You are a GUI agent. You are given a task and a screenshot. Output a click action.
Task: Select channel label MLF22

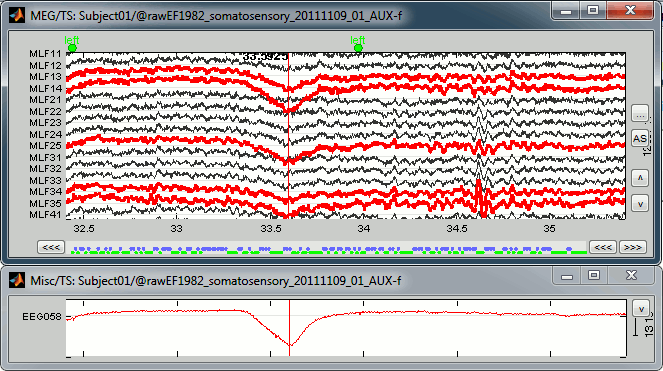[x=45, y=111]
